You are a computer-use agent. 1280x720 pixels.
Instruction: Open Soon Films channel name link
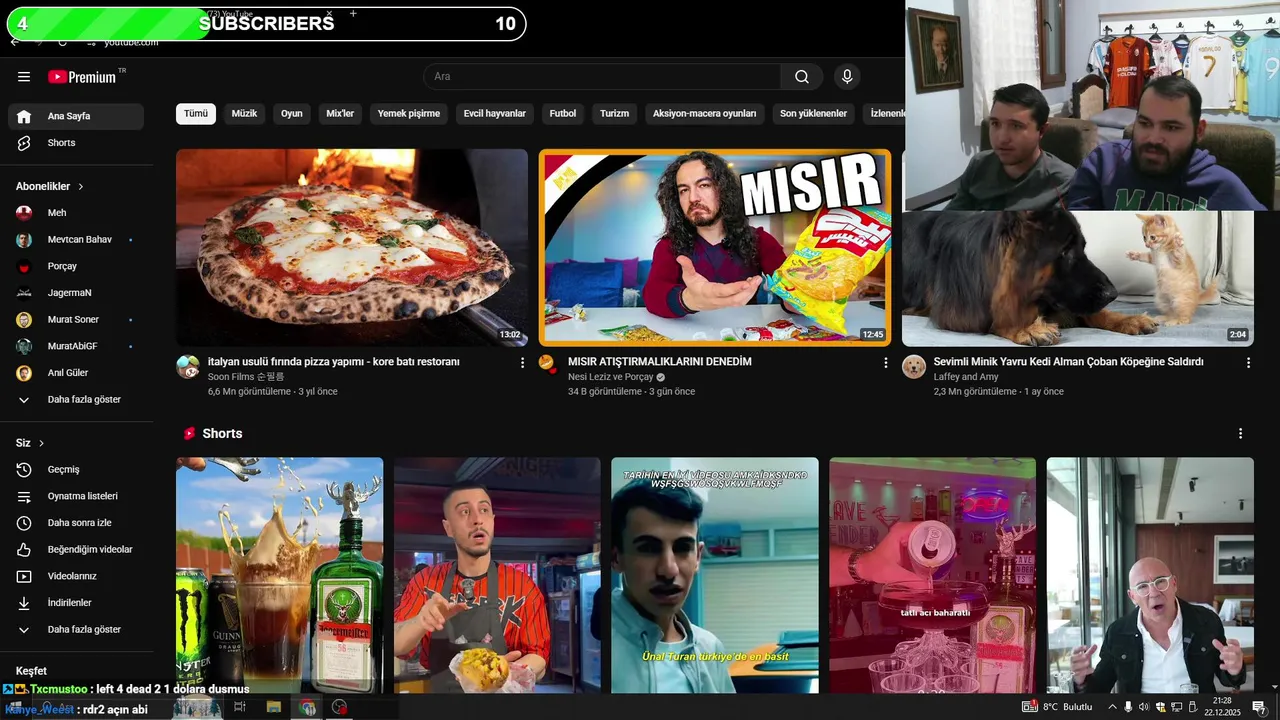246,377
